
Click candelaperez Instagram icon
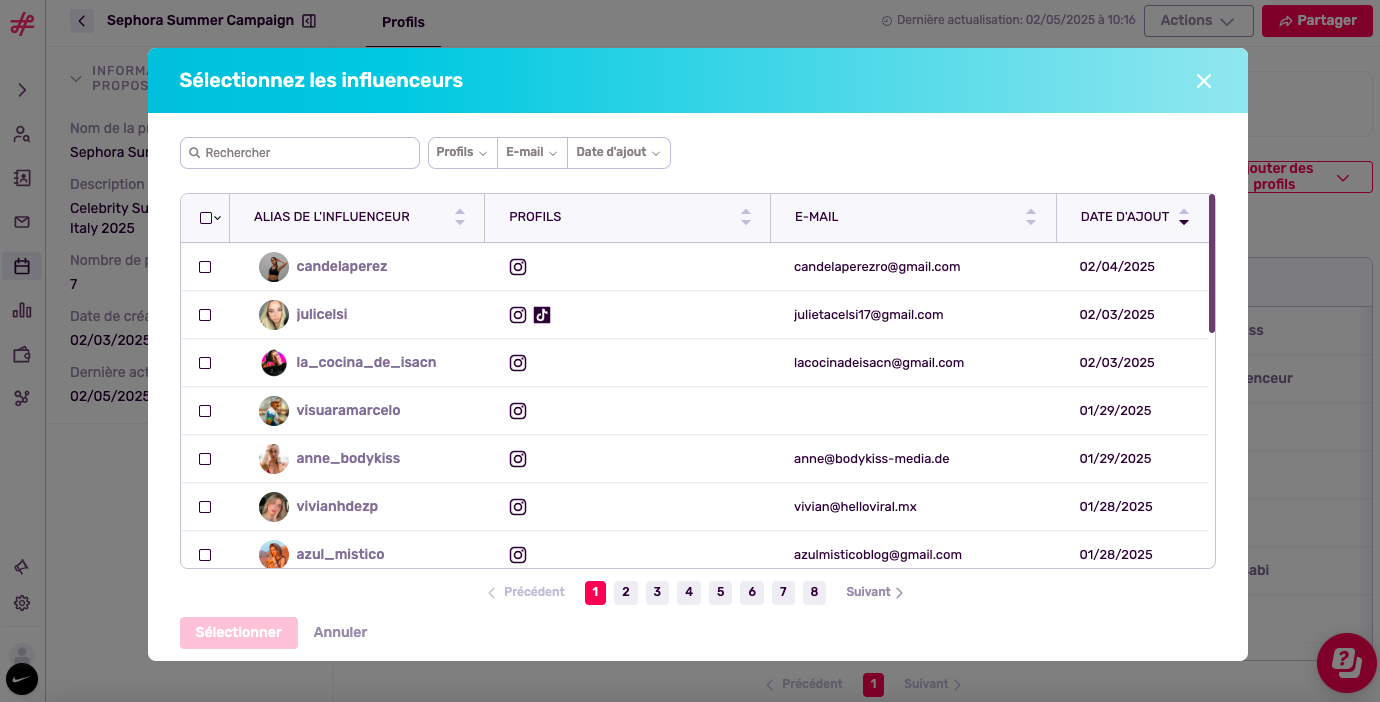tap(518, 267)
